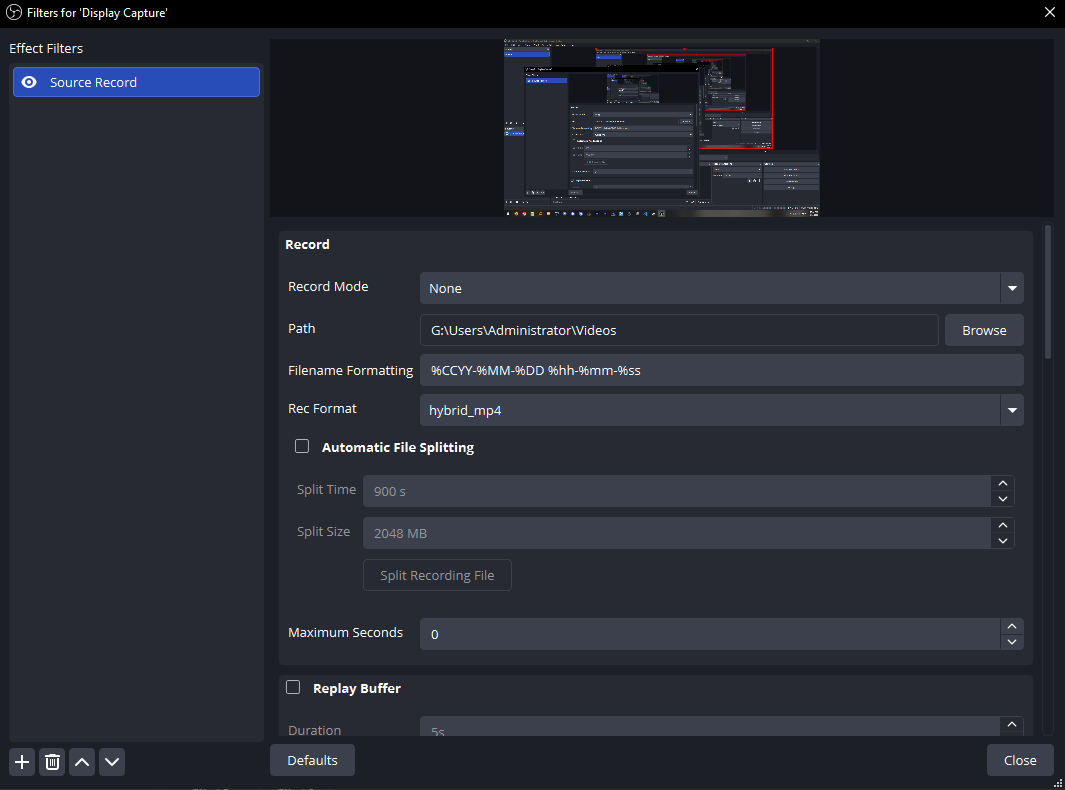Open the Rec Format dropdown
Image resolution: width=1065 pixels, height=790 pixels.
pyautogui.click(x=721, y=410)
